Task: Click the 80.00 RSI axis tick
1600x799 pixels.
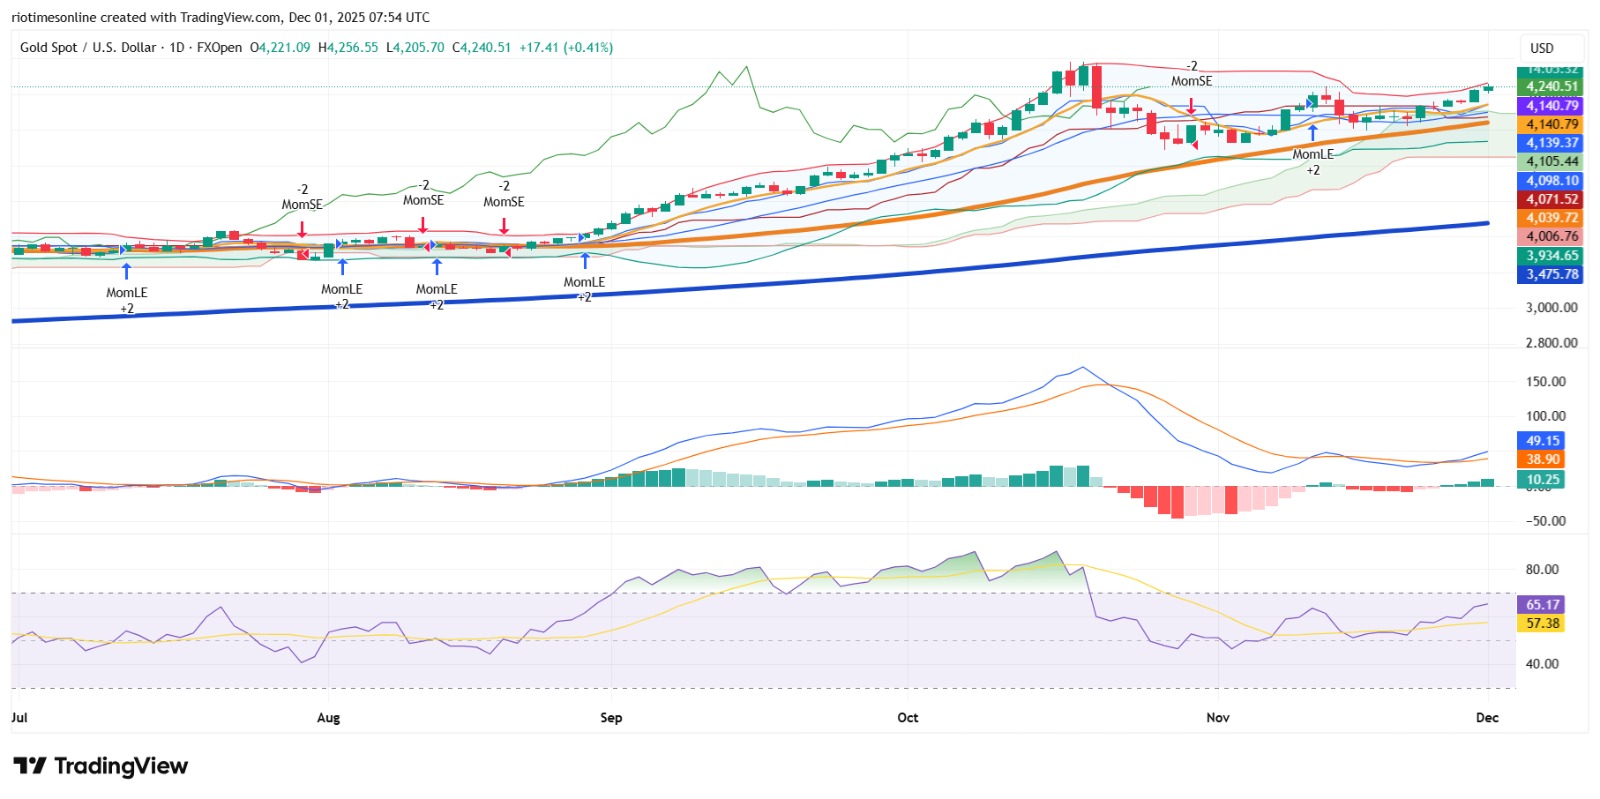Action: (1542, 570)
